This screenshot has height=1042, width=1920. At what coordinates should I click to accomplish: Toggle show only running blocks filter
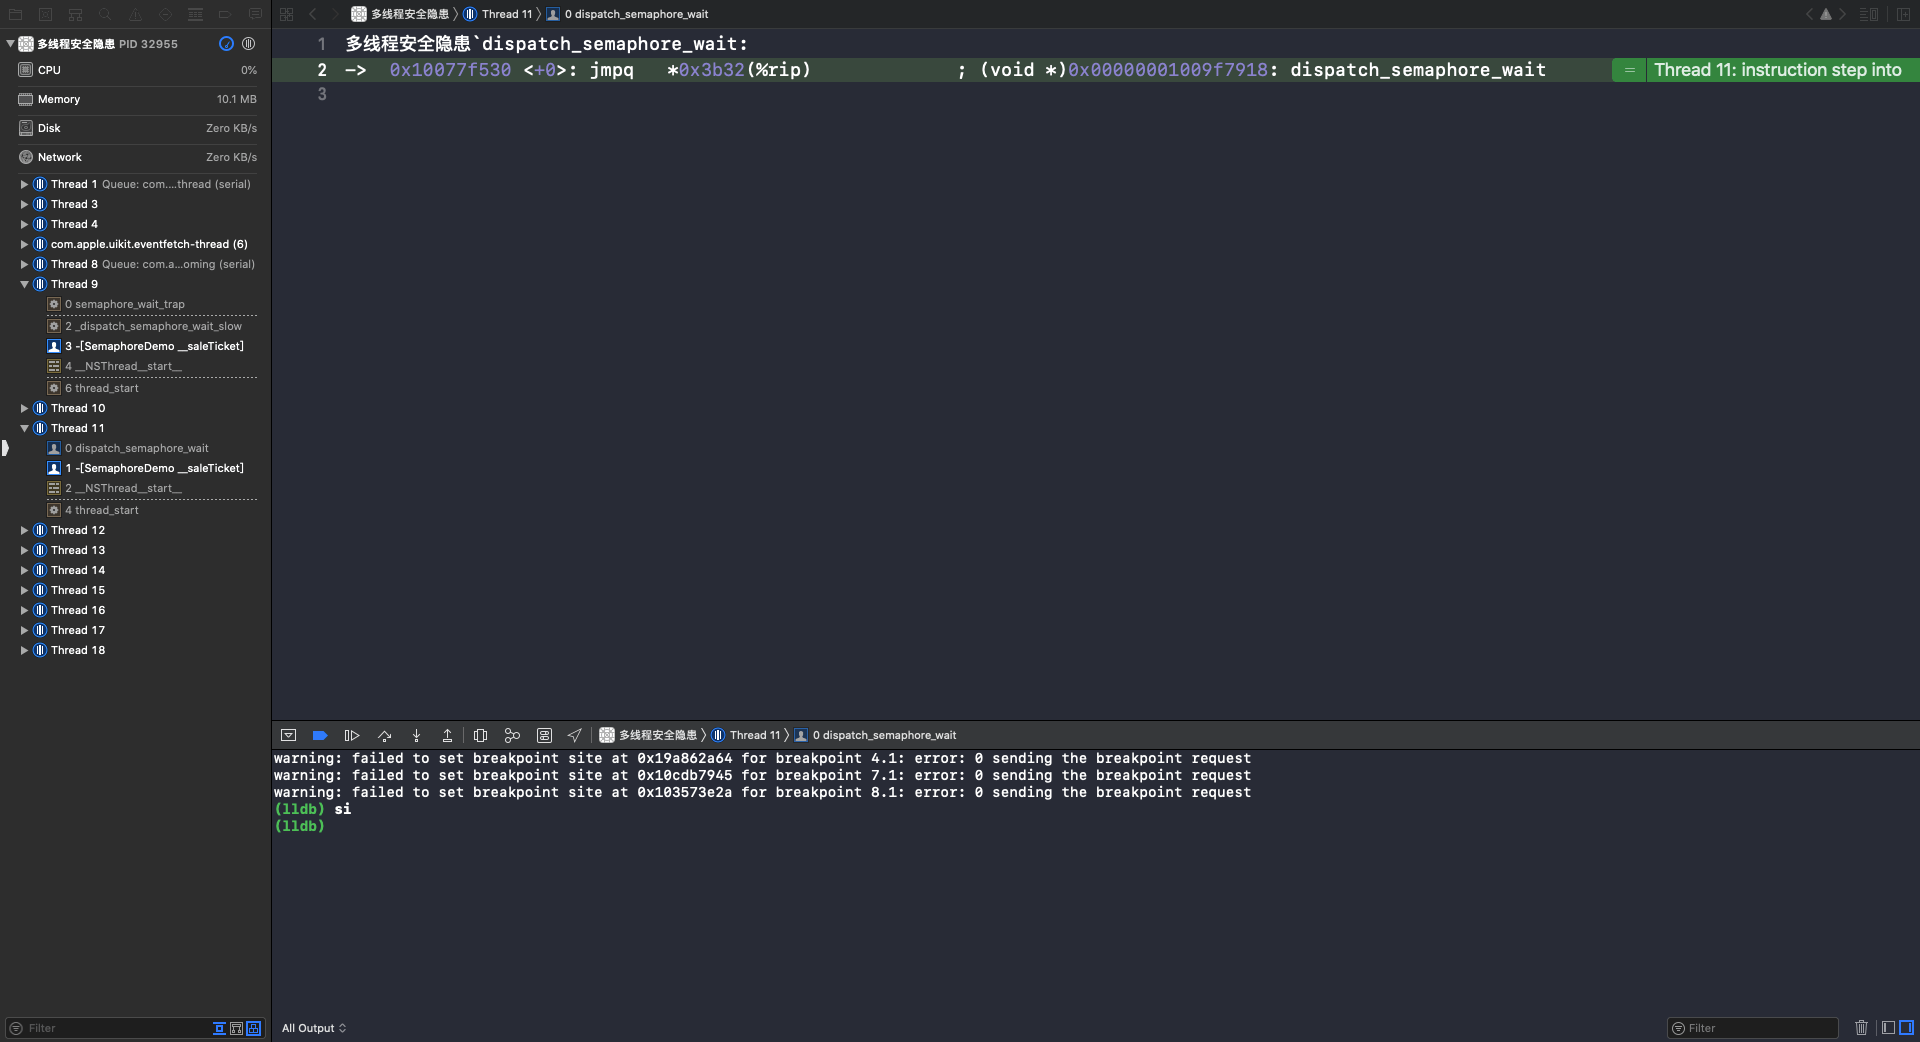[x=236, y=1028]
